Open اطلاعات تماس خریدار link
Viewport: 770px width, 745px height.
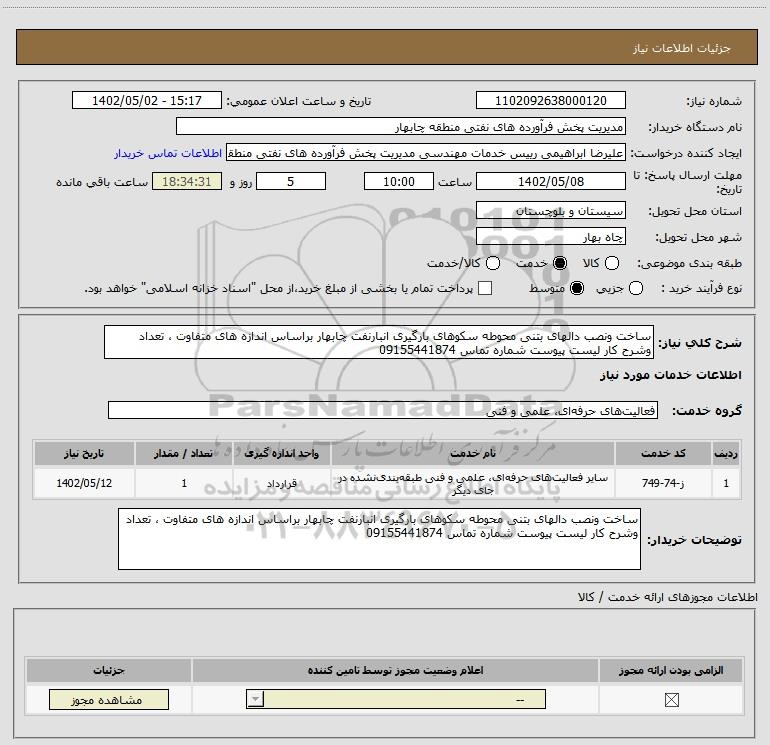tap(168, 154)
